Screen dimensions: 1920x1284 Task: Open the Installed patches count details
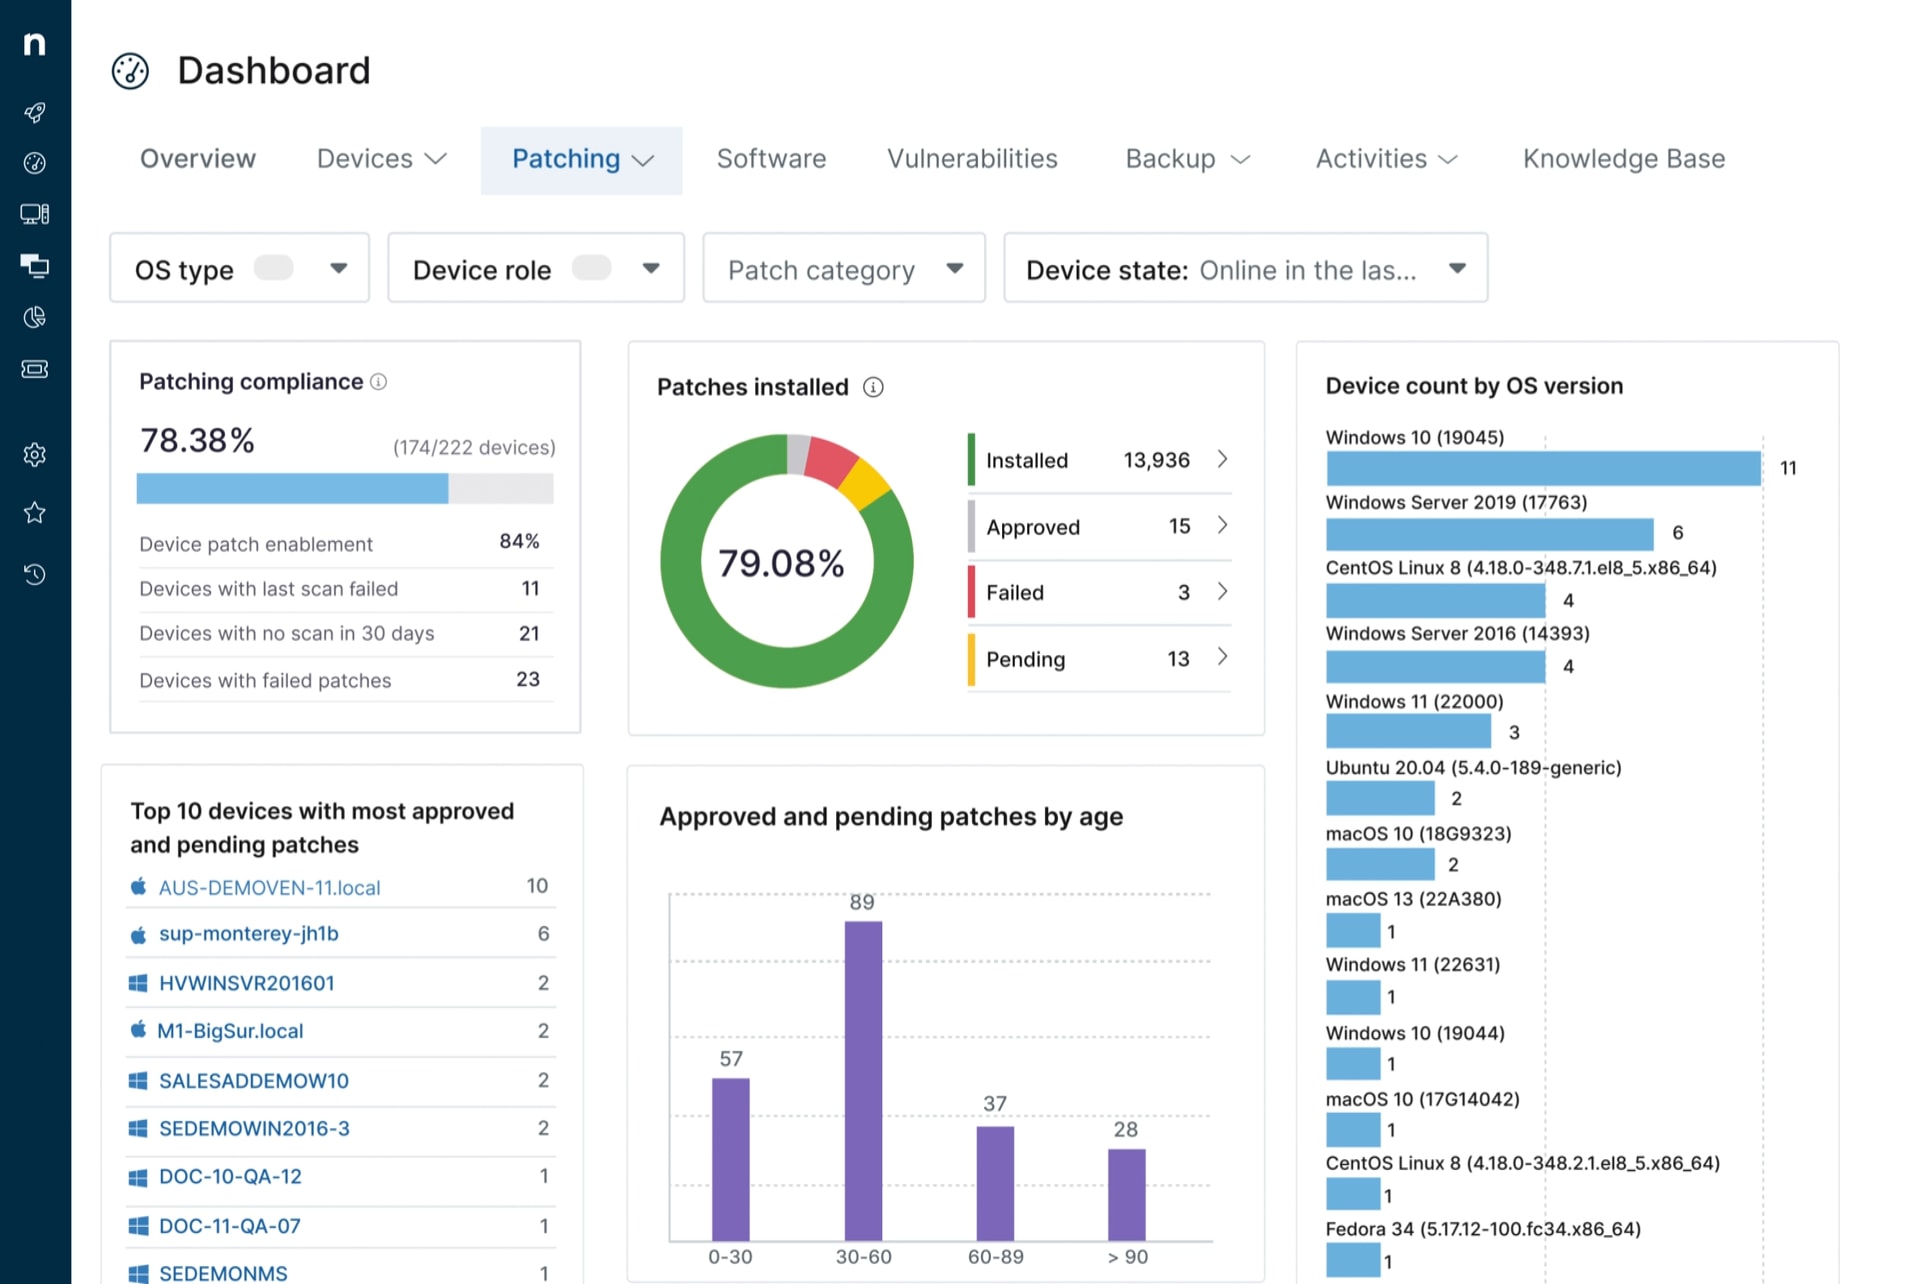(1222, 459)
